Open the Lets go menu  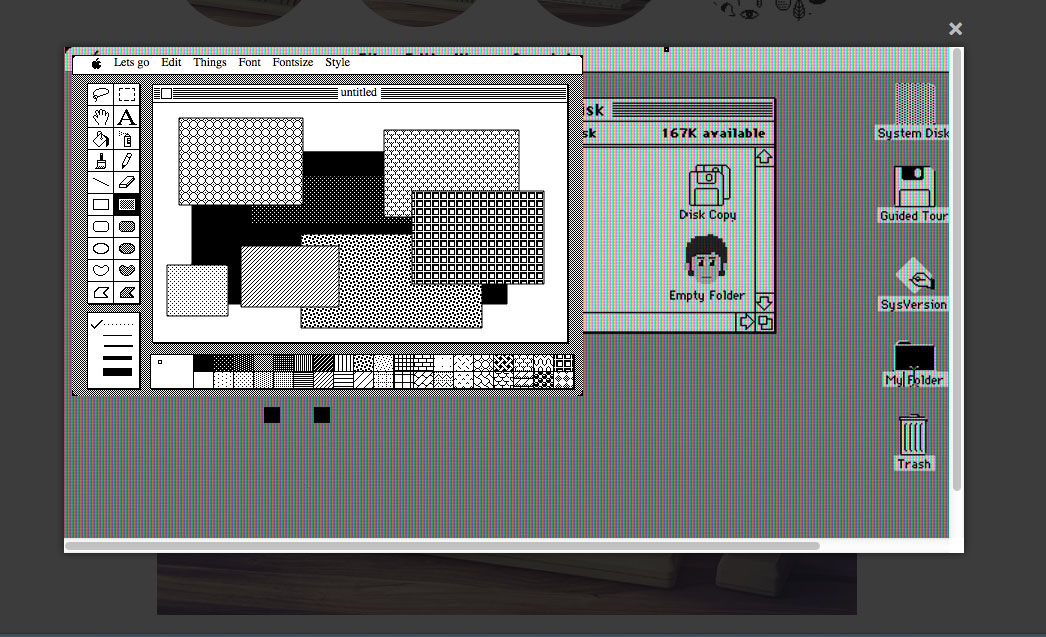131,62
